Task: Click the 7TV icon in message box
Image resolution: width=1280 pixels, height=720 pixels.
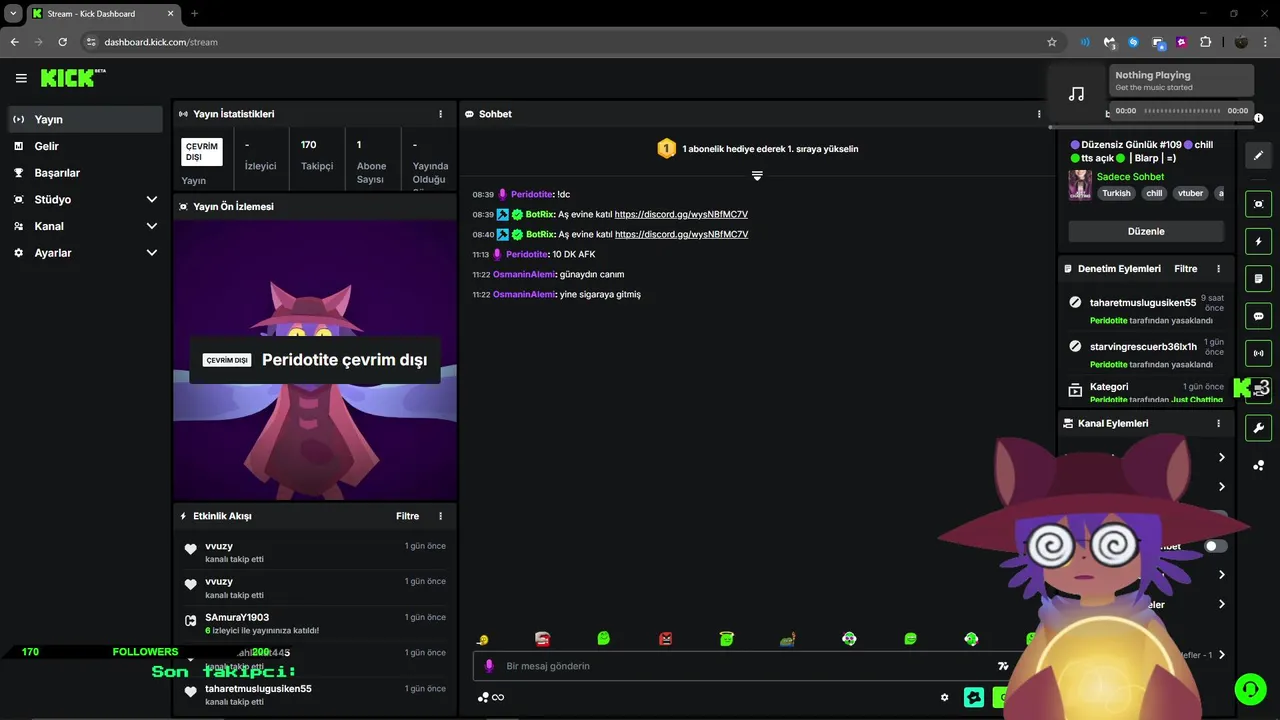Action: point(1003,666)
